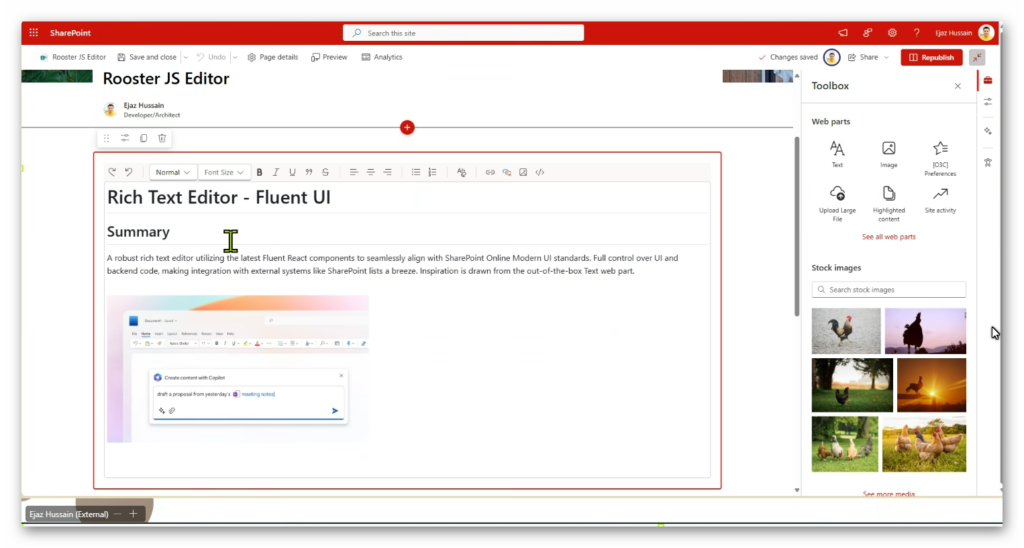
Task: Select the white rooster stock image
Action: point(846,330)
